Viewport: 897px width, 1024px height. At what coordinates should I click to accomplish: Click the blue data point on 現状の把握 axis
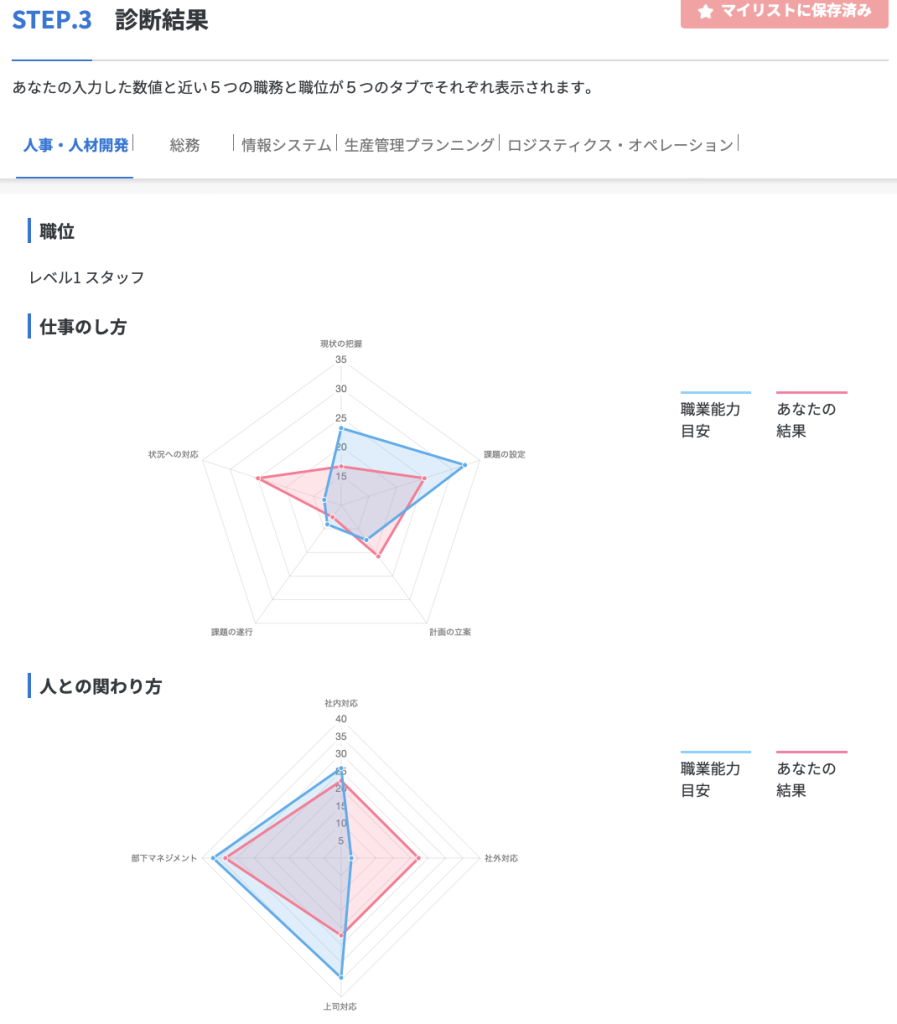point(341,428)
